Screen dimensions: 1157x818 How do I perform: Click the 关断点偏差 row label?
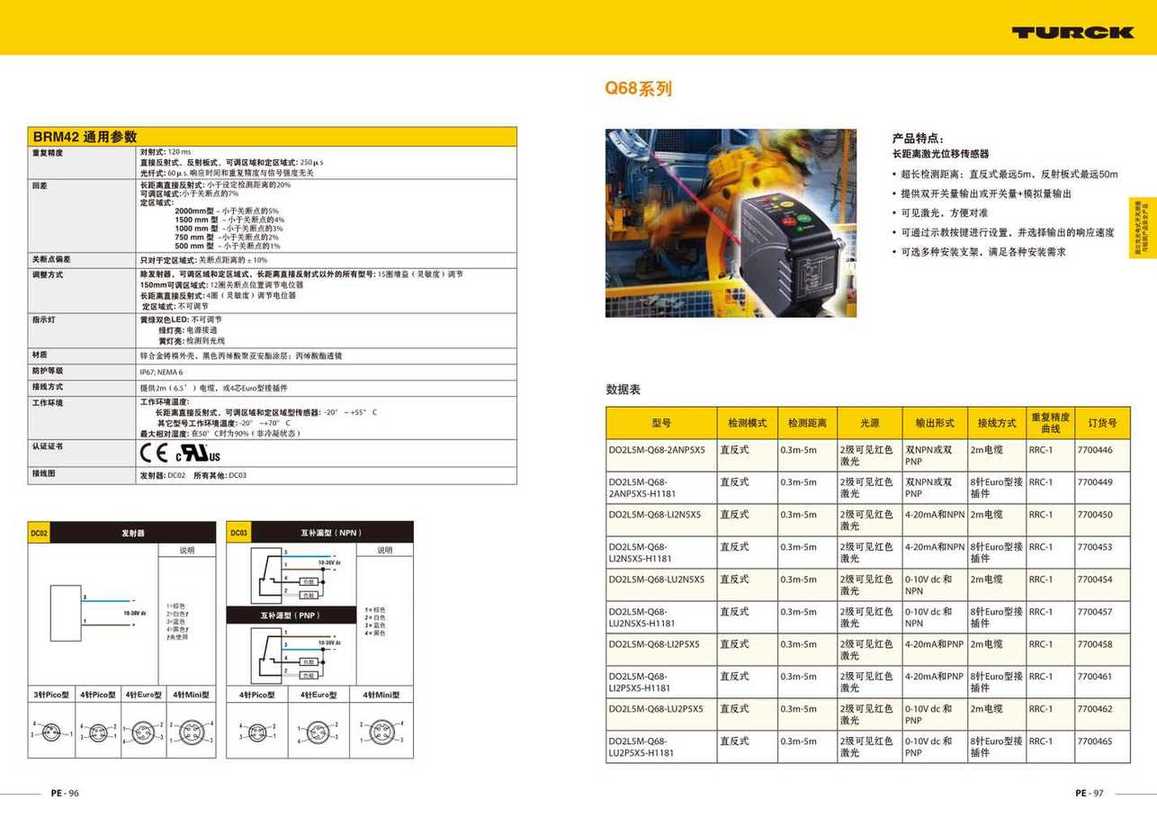(51, 260)
